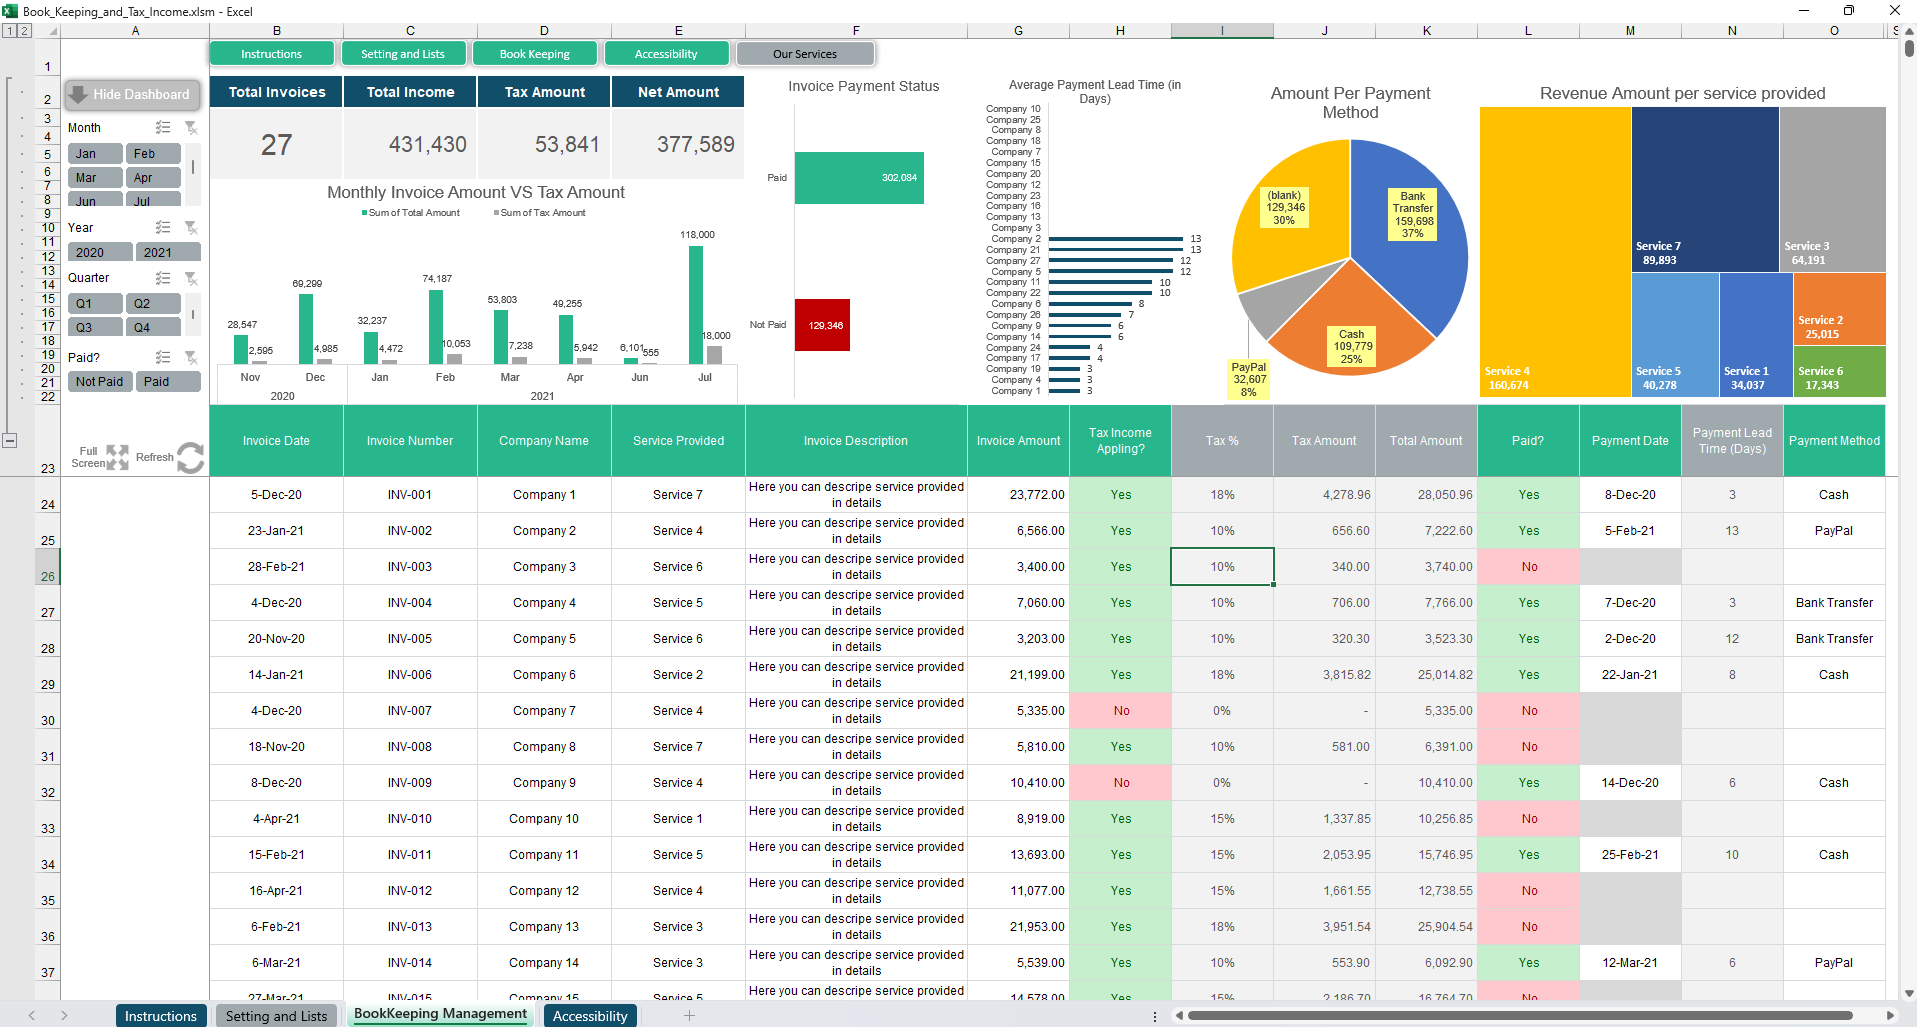Clear the Quarter slicer filter
The image size is (1917, 1027).
[191, 278]
